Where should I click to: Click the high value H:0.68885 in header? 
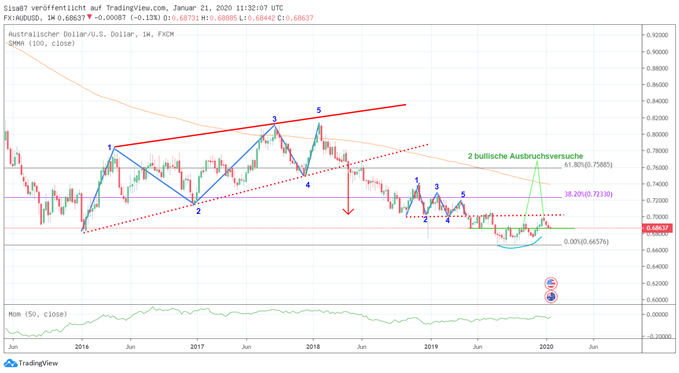[219, 18]
